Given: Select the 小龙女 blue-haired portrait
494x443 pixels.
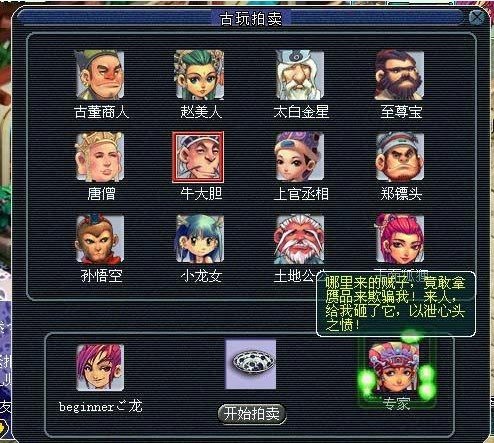Looking at the screenshot, I should [x=200, y=239].
